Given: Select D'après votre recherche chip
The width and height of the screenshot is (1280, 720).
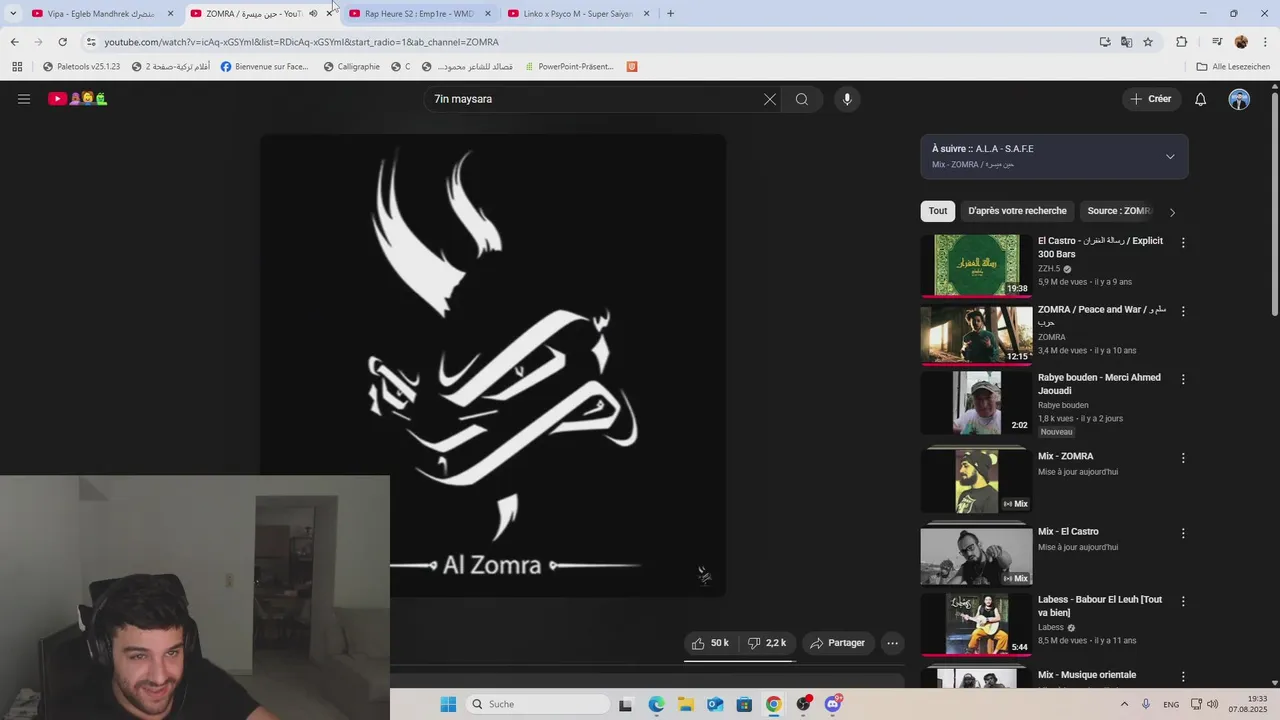Looking at the screenshot, I should pyautogui.click(x=1017, y=211).
